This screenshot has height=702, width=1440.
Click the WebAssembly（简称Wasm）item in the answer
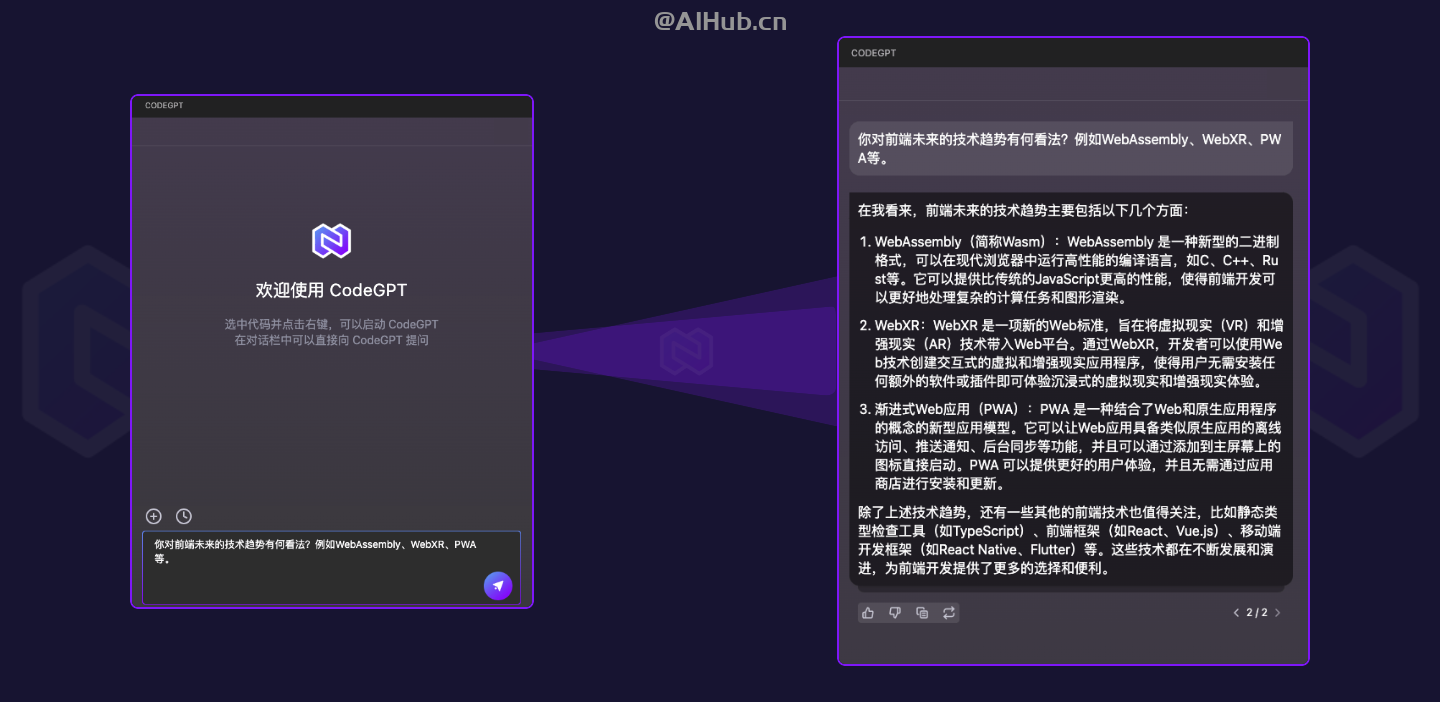pos(1071,270)
